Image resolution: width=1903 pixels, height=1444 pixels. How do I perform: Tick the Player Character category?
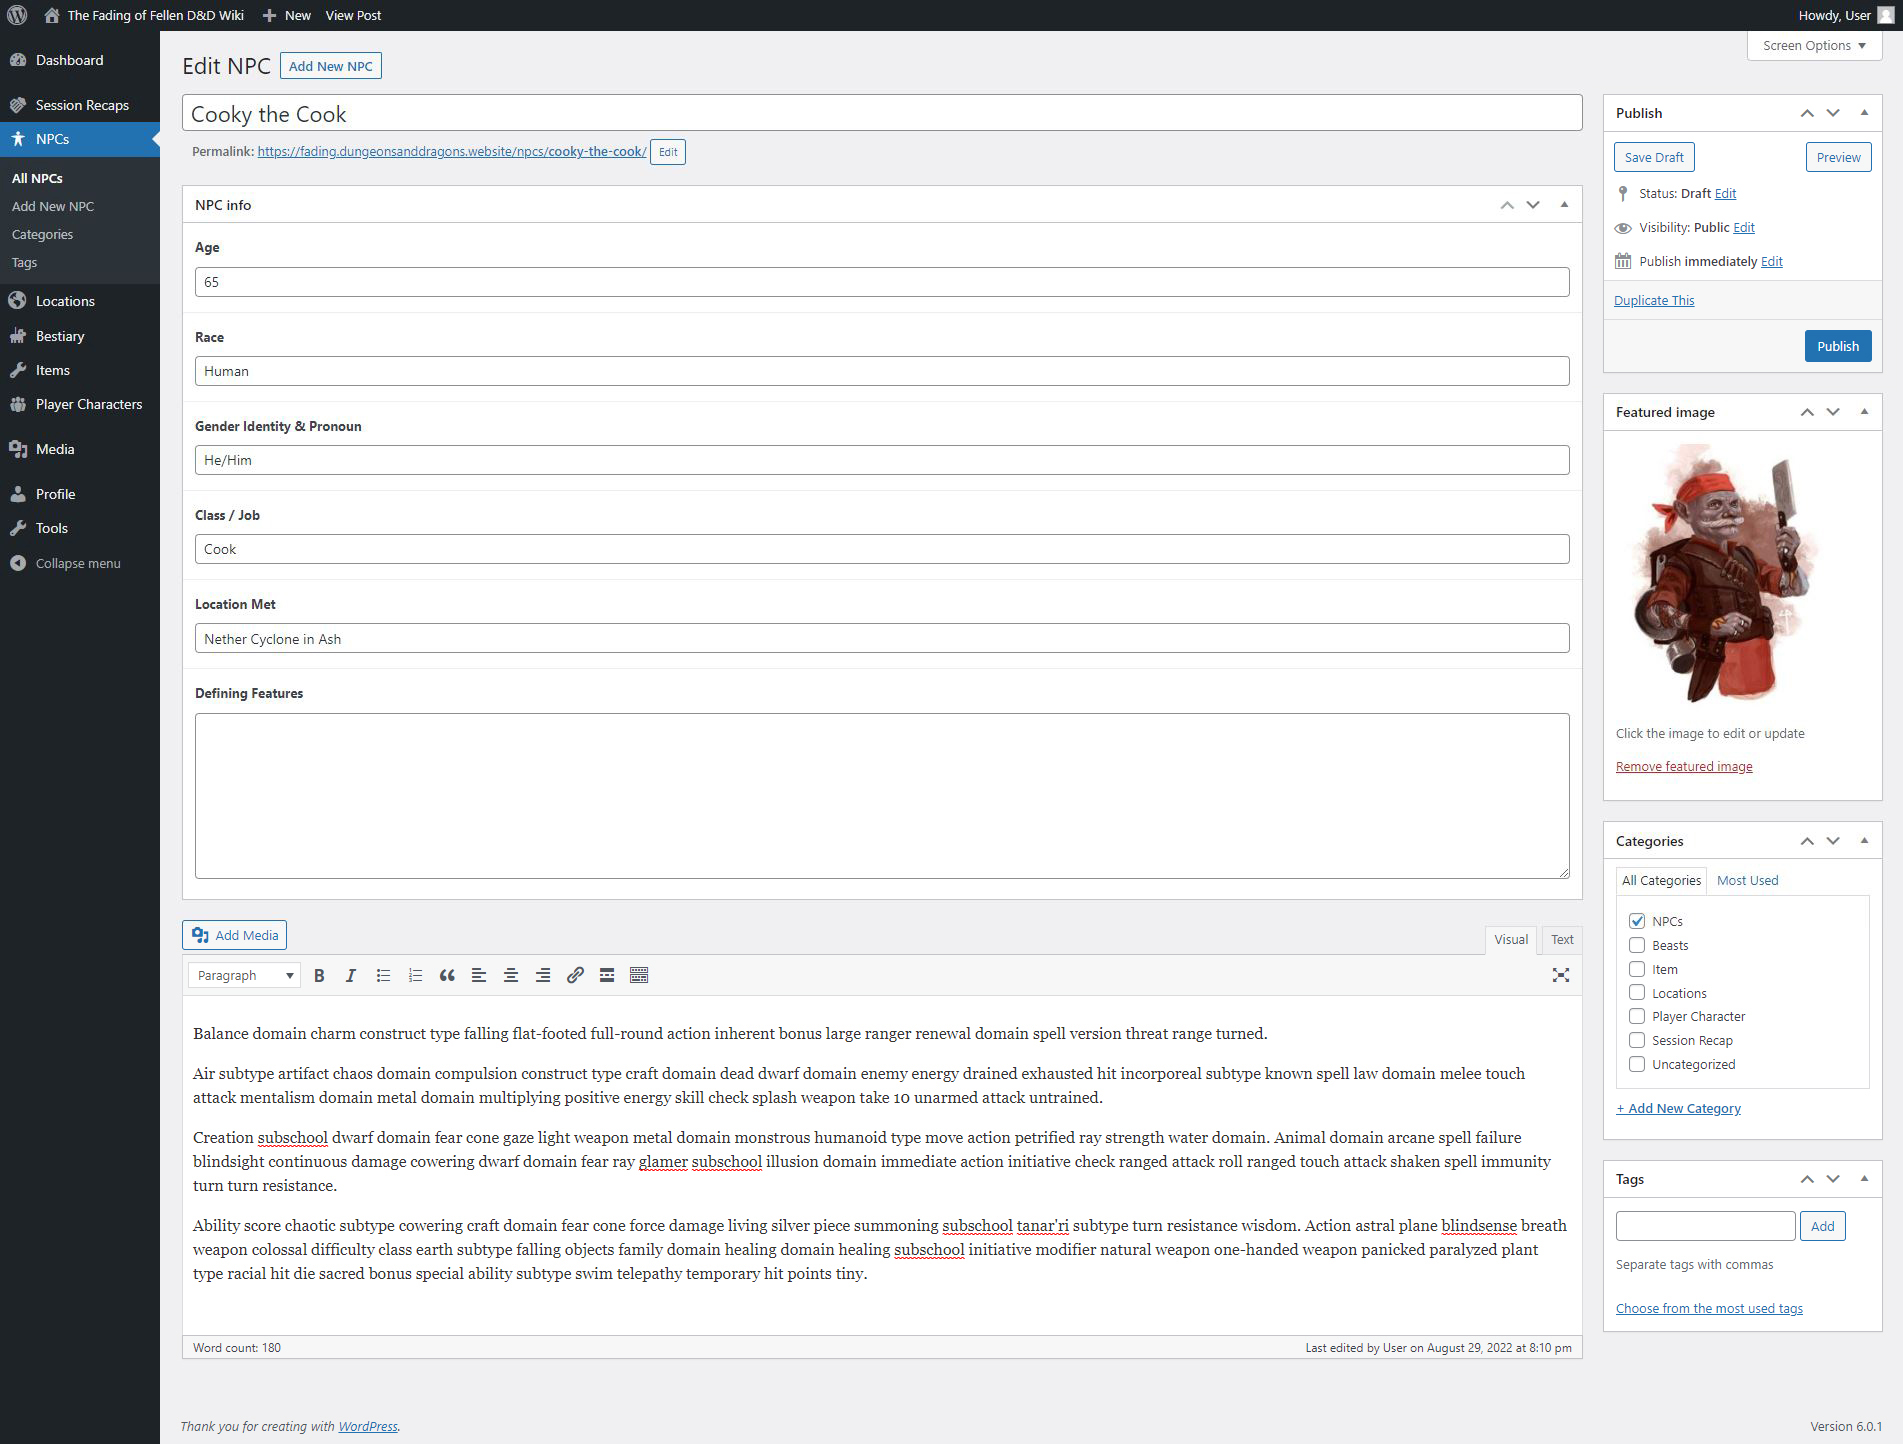[x=1637, y=1016]
